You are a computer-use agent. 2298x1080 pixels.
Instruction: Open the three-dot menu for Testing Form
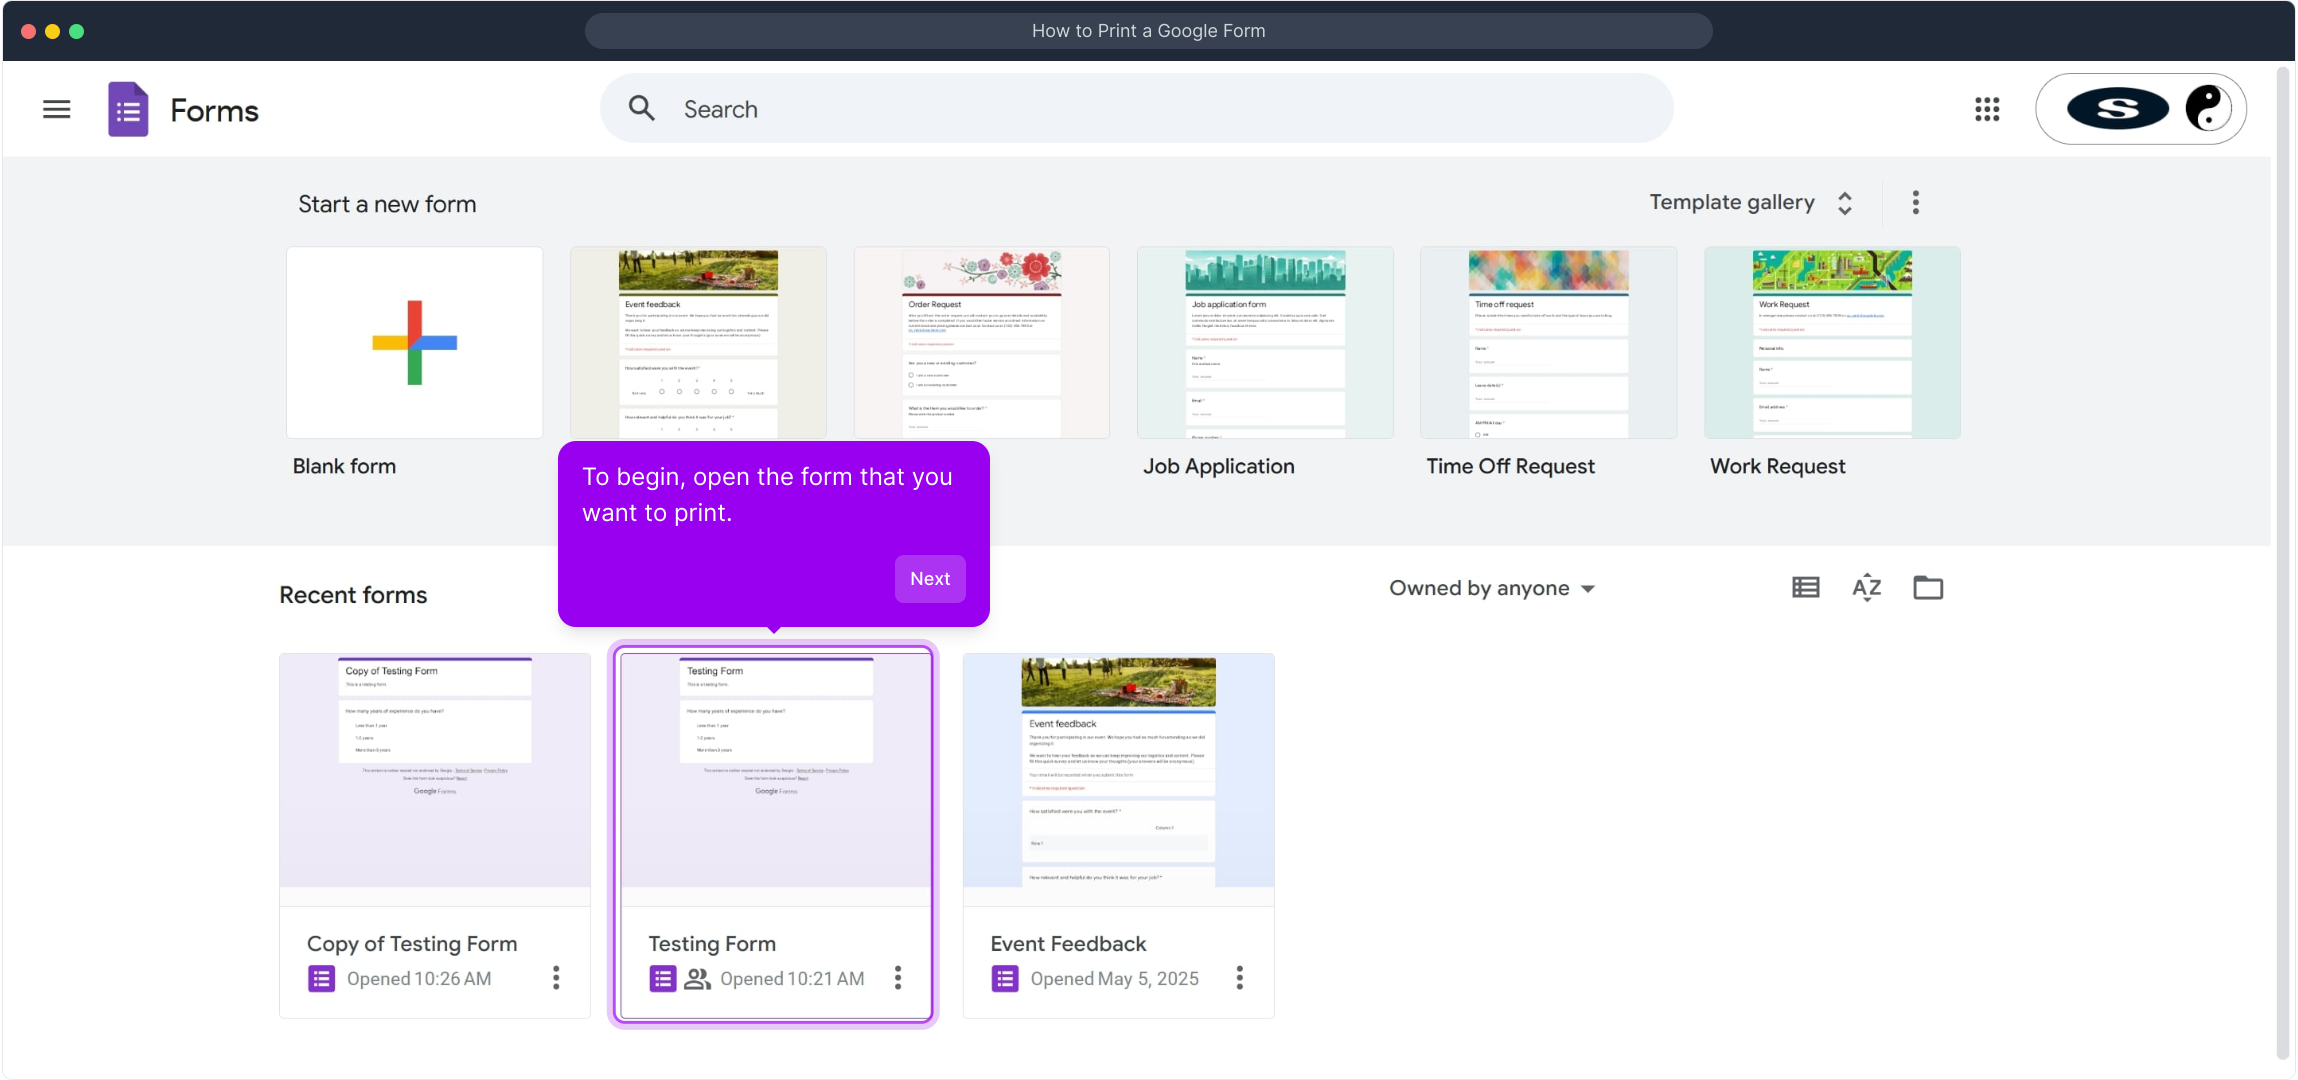(x=898, y=977)
